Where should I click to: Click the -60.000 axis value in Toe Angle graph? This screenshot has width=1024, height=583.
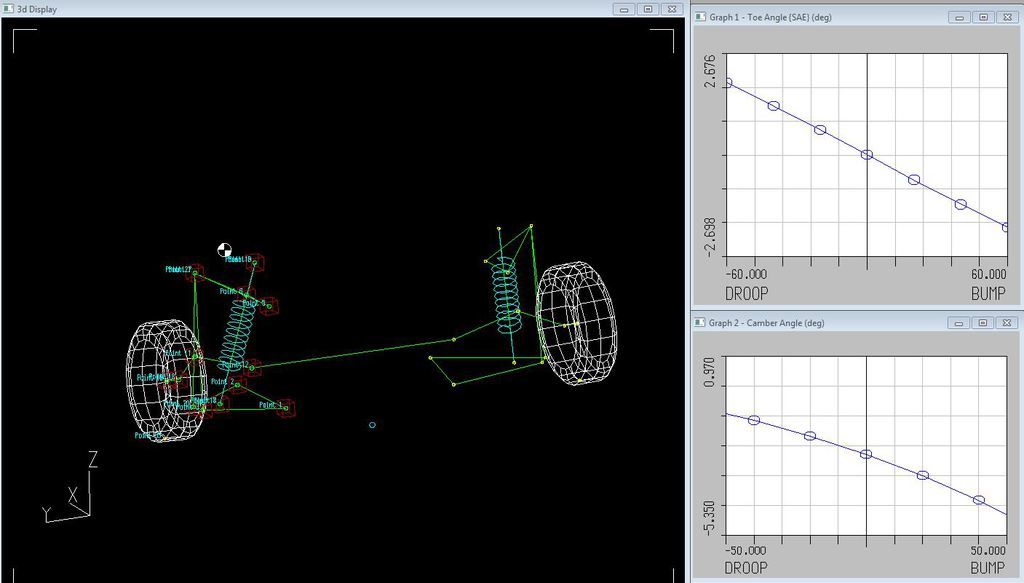(x=746, y=275)
